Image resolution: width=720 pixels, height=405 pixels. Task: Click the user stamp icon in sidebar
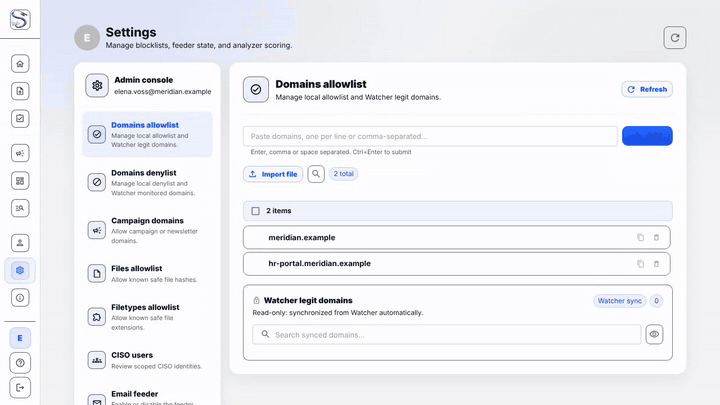(x=20, y=243)
